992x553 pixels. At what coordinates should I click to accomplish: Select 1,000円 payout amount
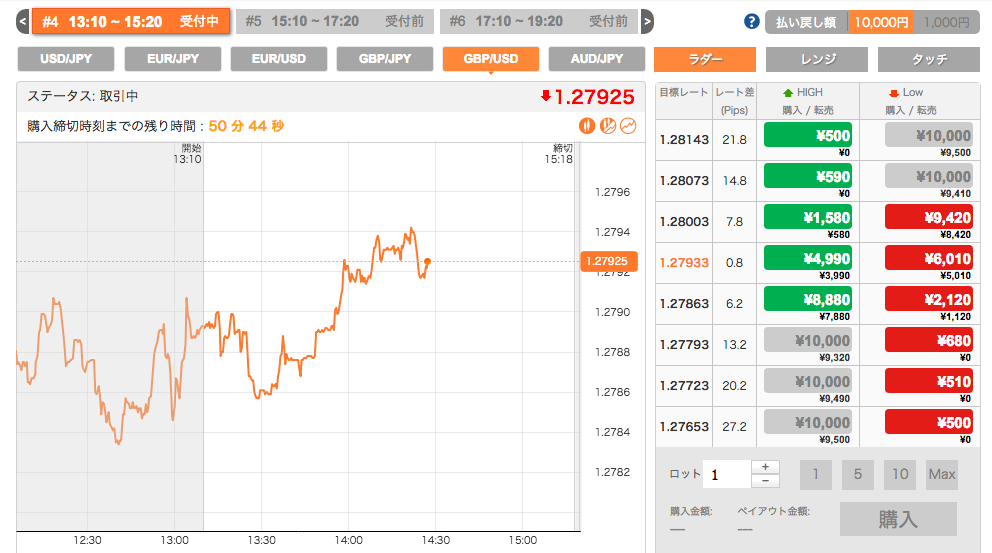click(945, 21)
